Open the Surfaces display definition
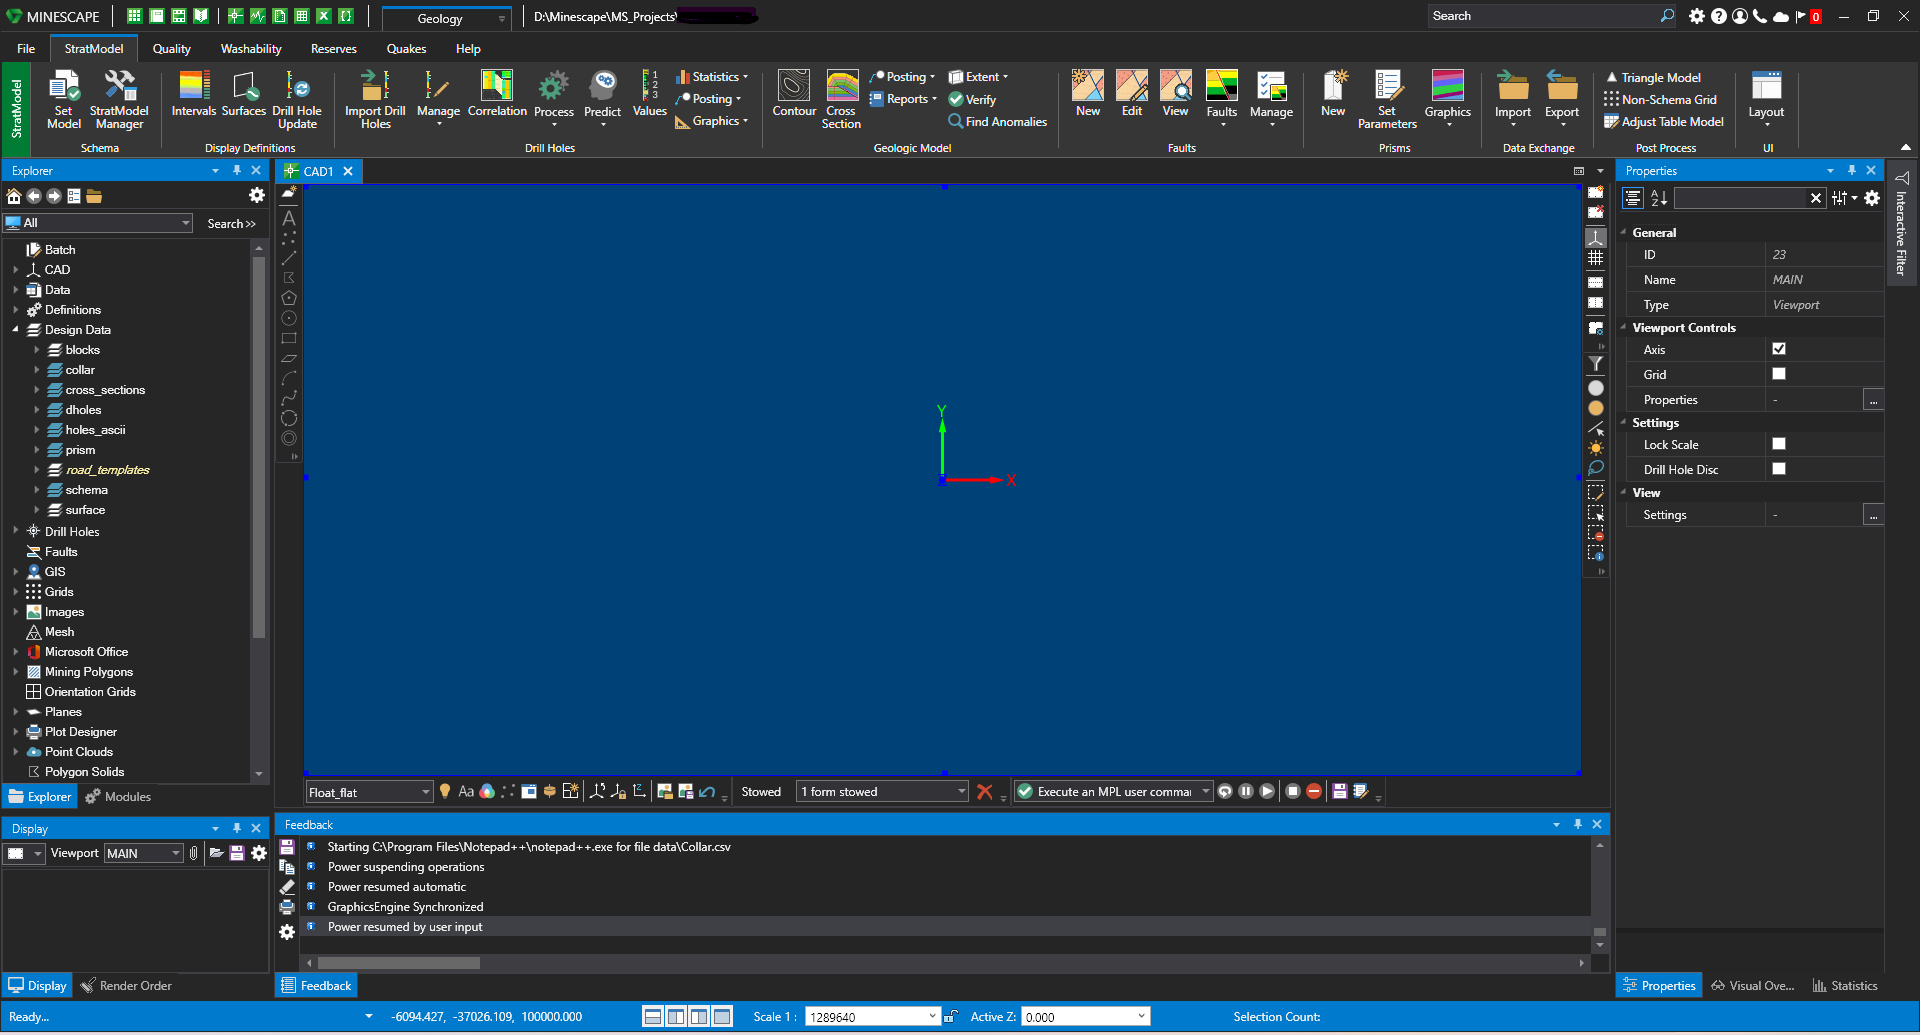The image size is (1920, 1035). [243, 93]
